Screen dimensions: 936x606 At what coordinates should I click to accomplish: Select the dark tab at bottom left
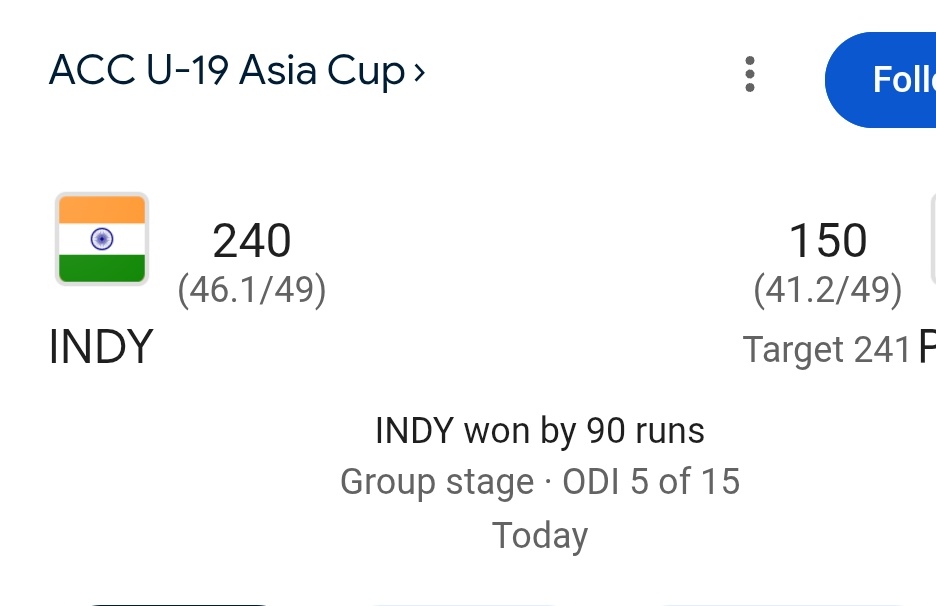[x=180, y=603]
